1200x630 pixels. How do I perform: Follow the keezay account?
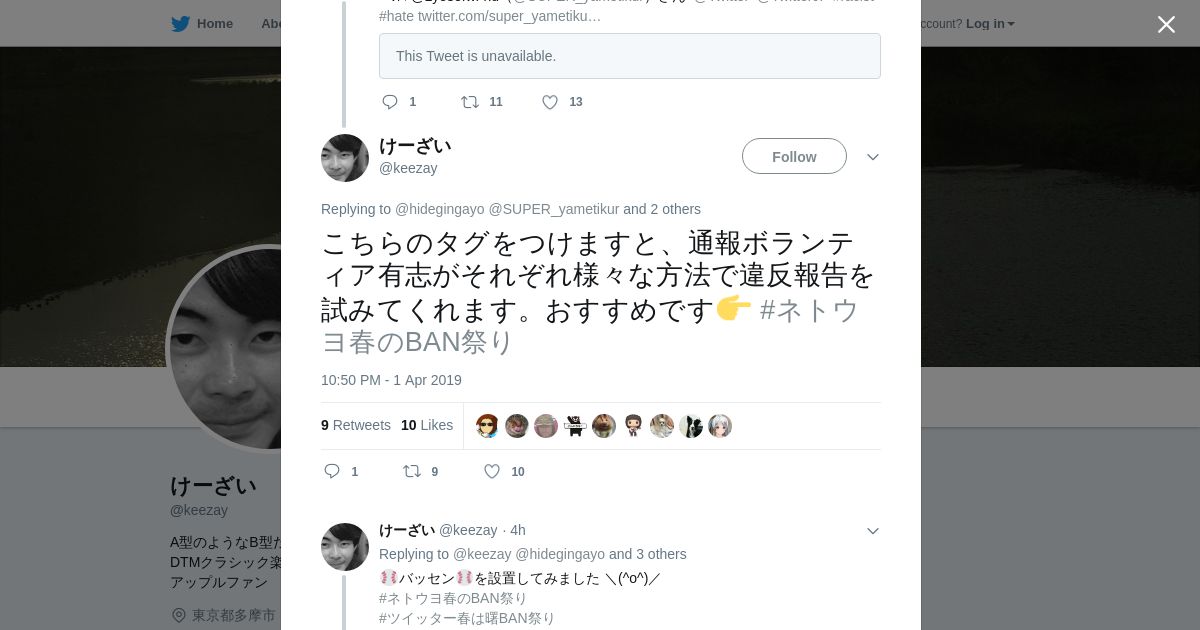(794, 156)
